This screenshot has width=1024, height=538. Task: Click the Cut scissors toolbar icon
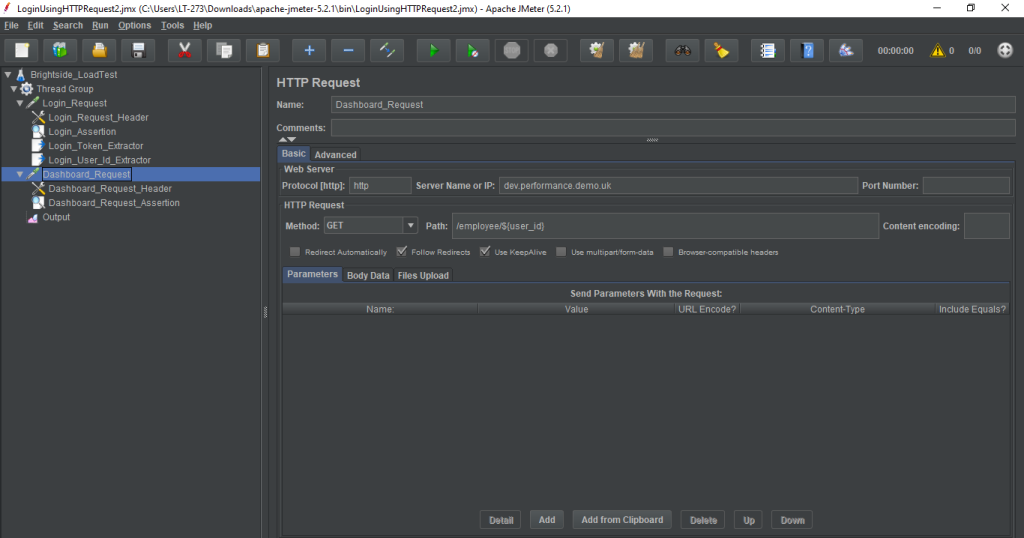pyautogui.click(x=184, y=50)
